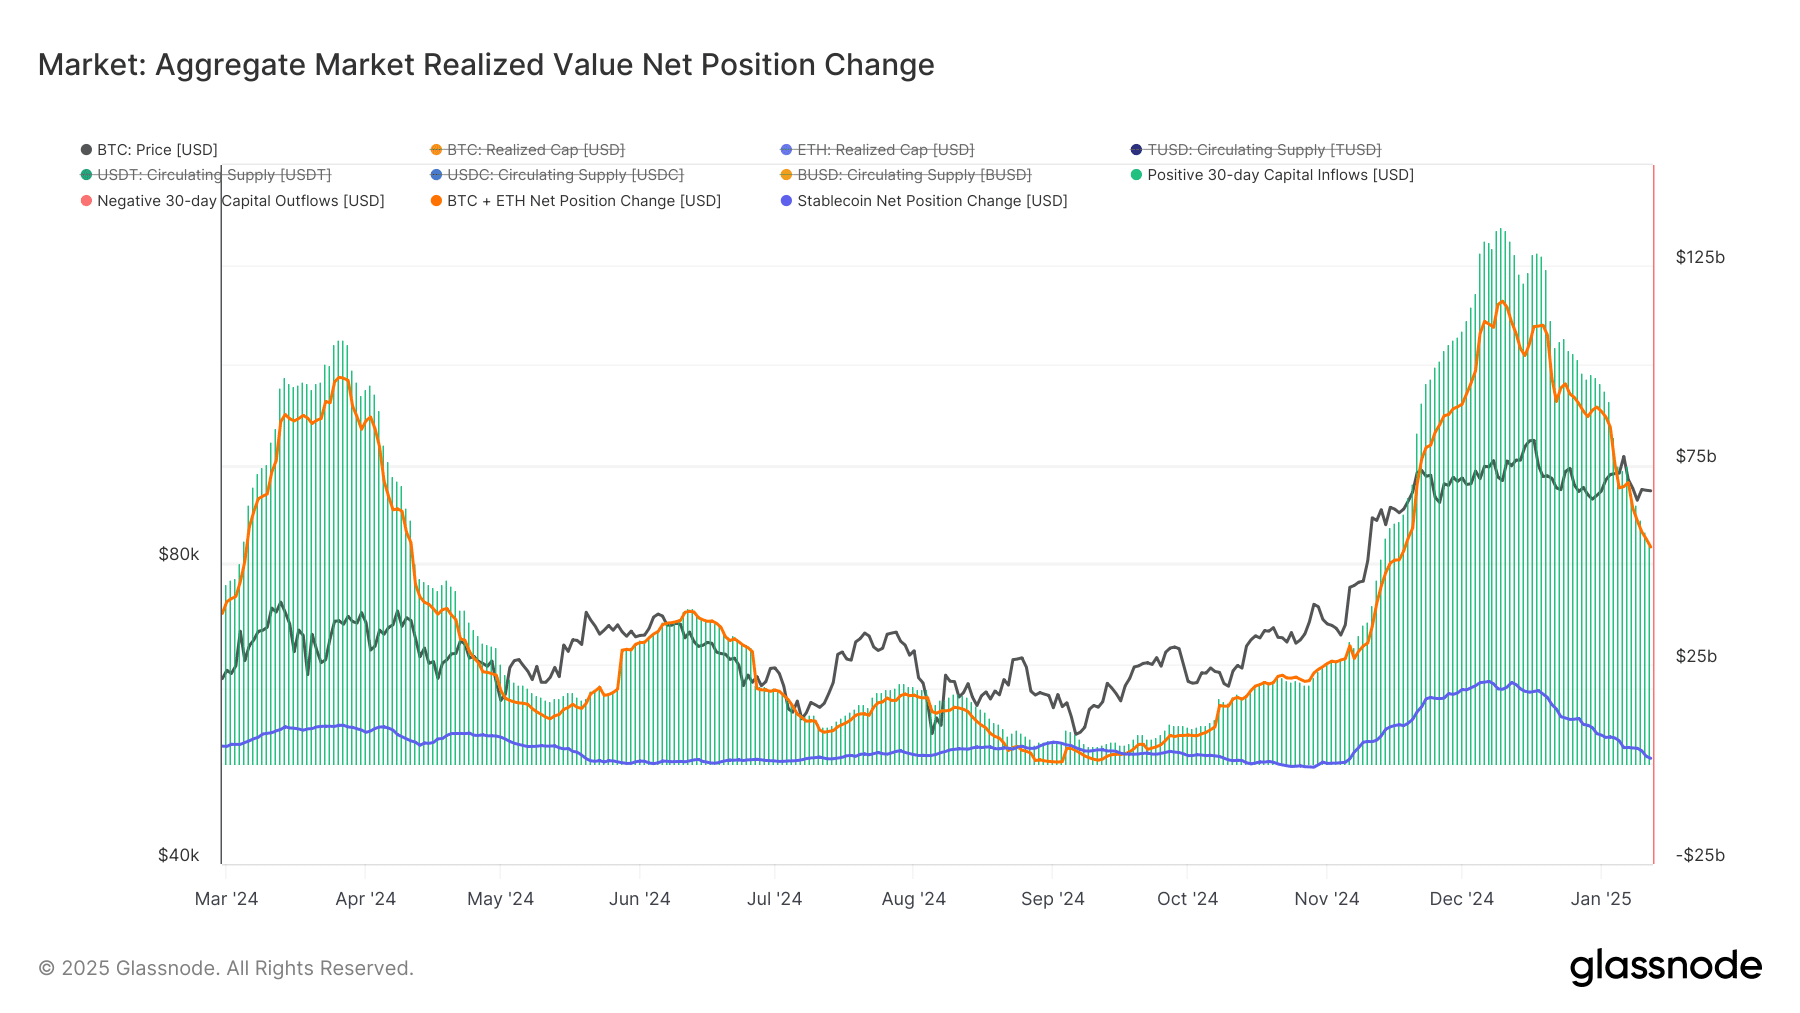Viewport: 1800px width, 1013px height.
Task: Click the Apr '24 x-axis label
Action: tap(365, 899)
